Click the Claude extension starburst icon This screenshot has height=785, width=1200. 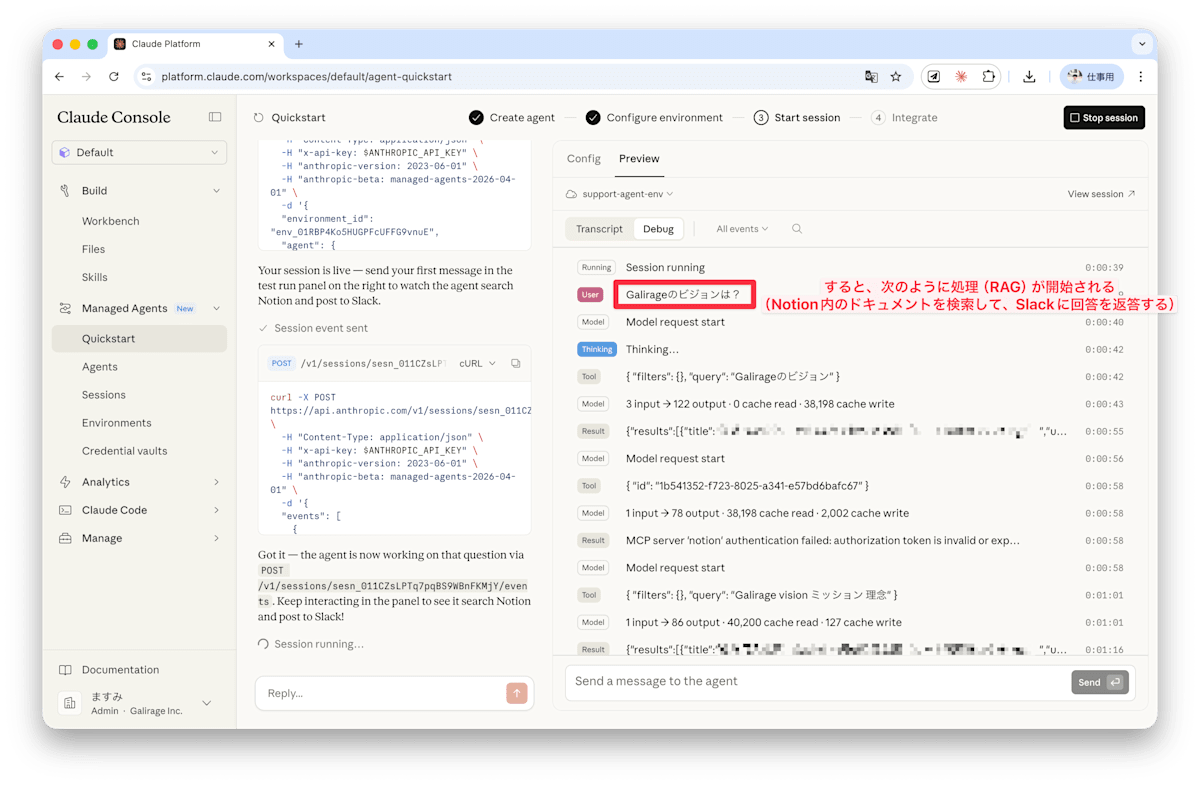tap(961, 76)
